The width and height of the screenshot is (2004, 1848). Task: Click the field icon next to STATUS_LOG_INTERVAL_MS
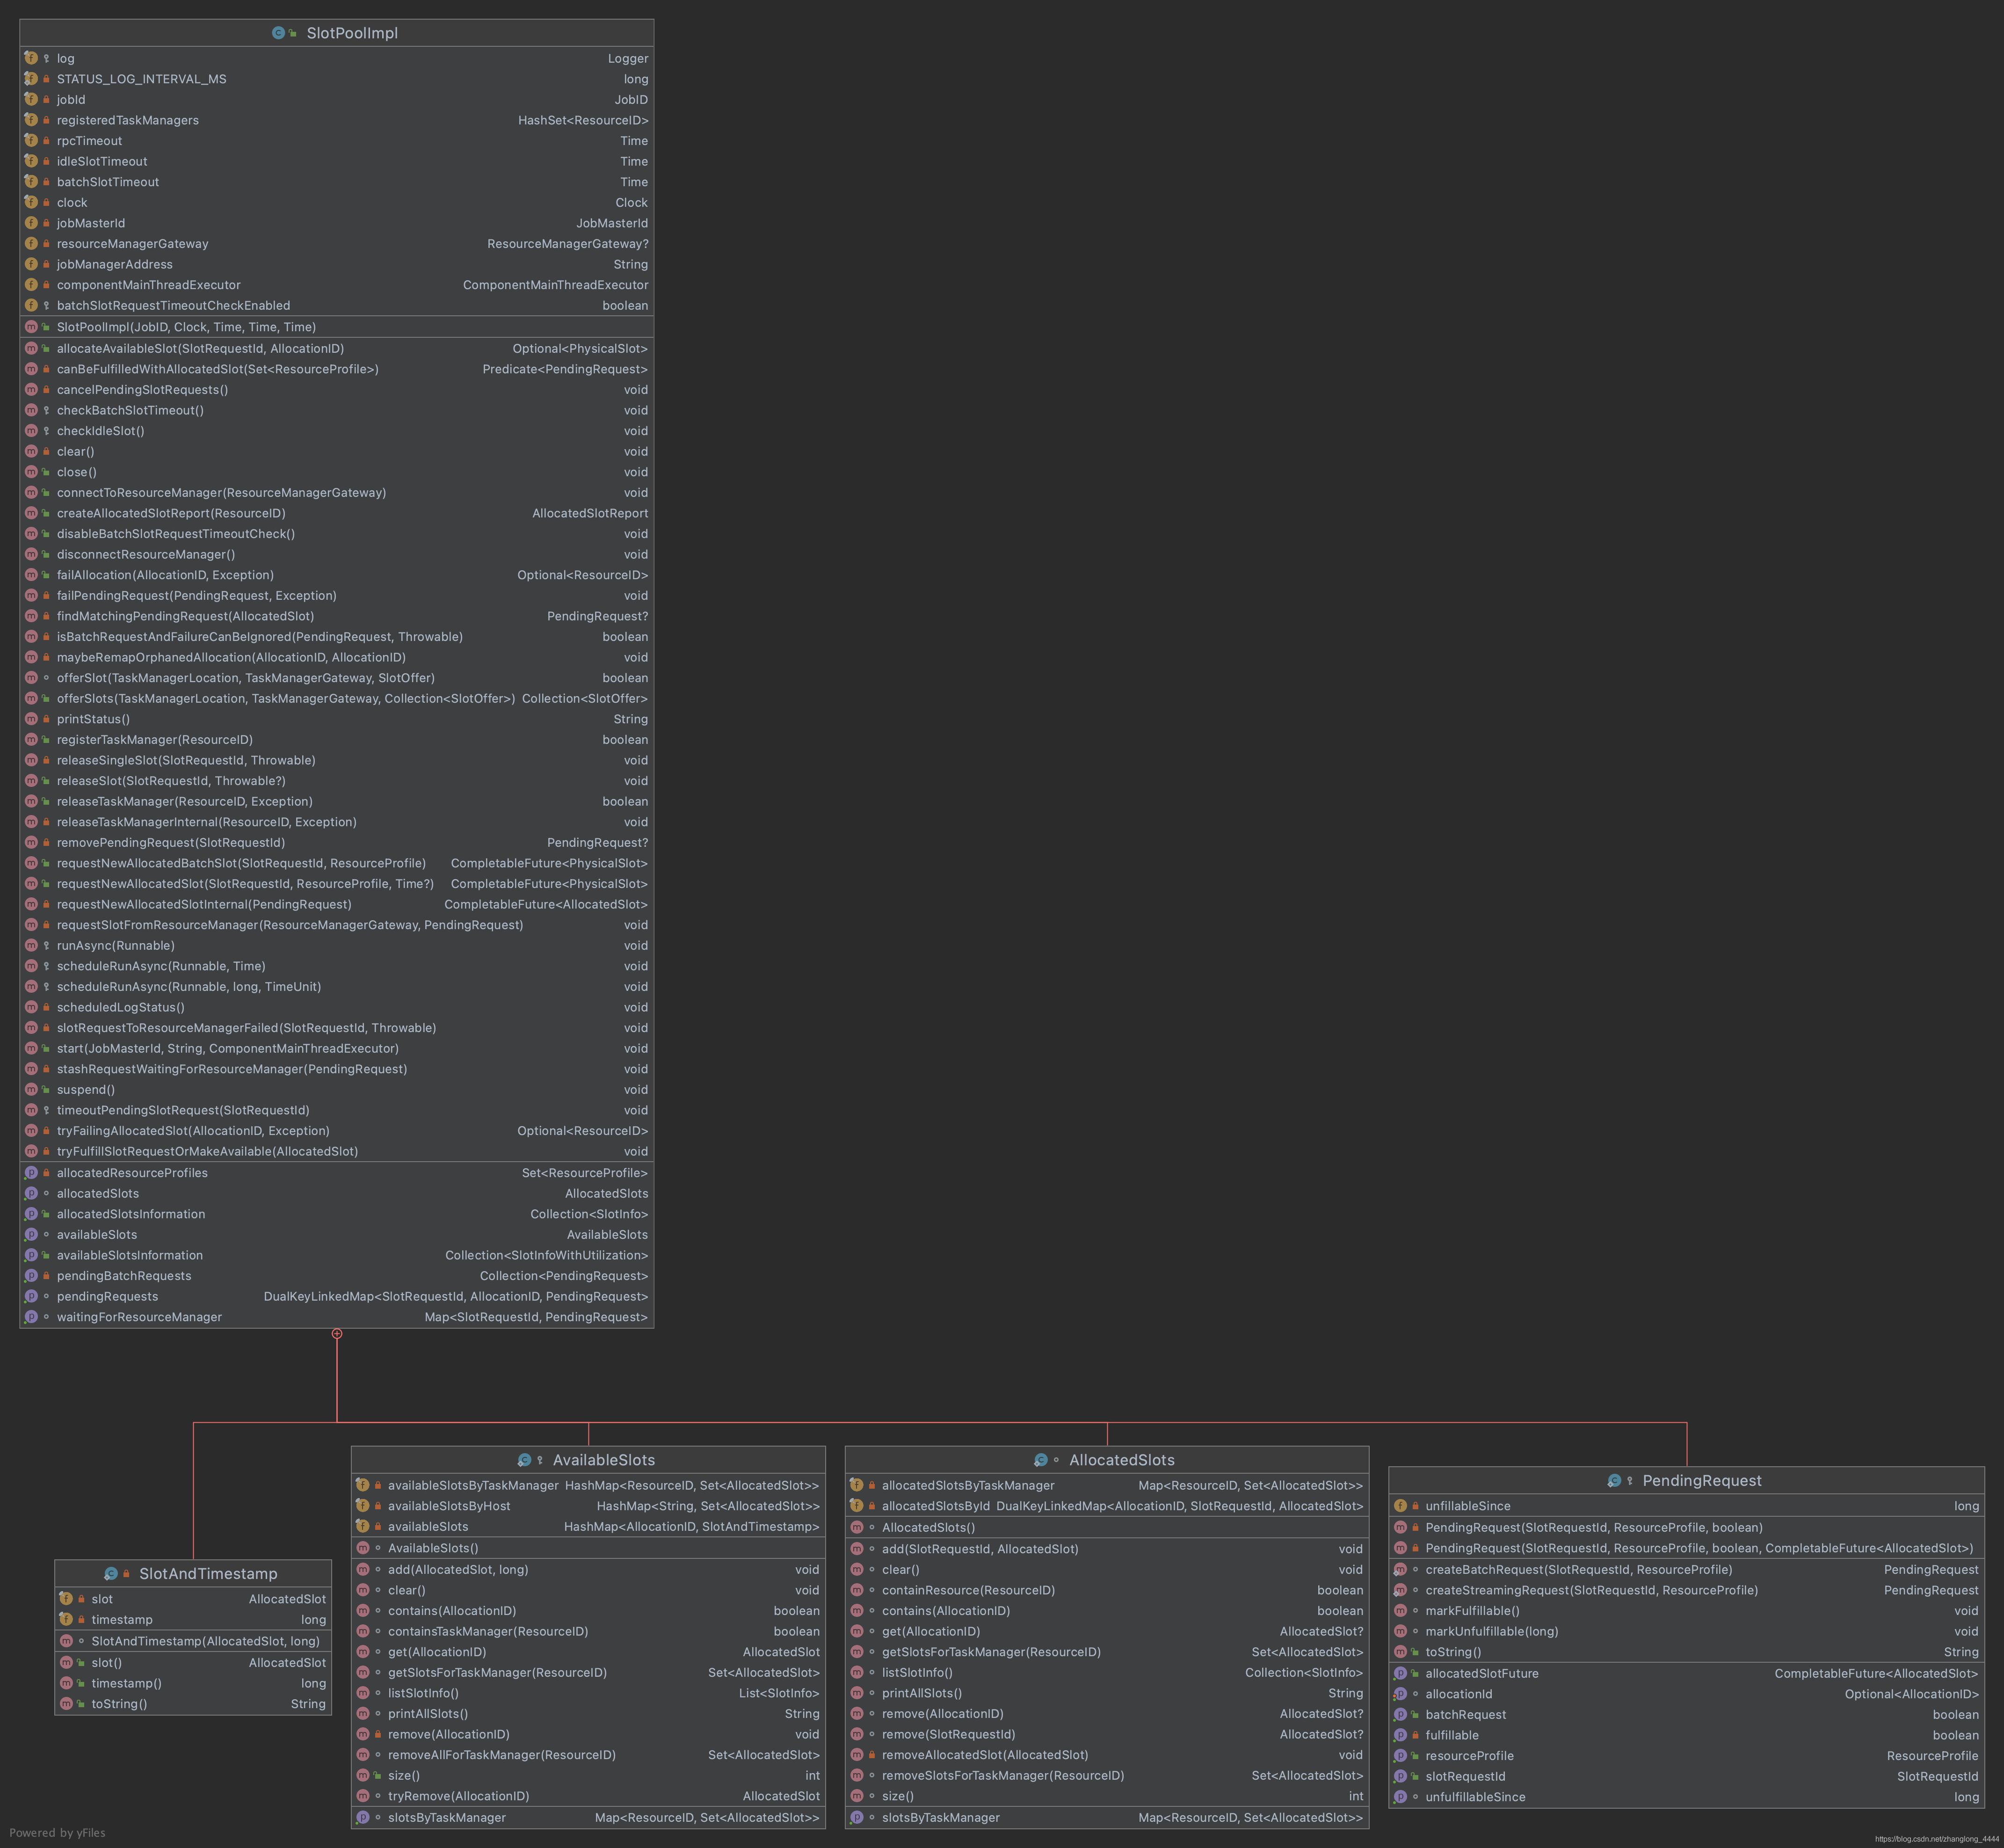(31, 79)
